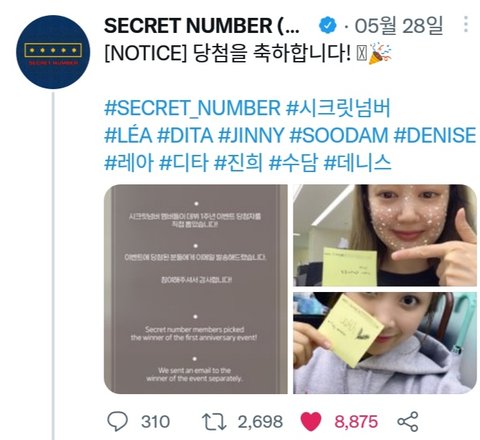
Task: Open the 05월 28일 timestamp link
Action: click(399, 26)
